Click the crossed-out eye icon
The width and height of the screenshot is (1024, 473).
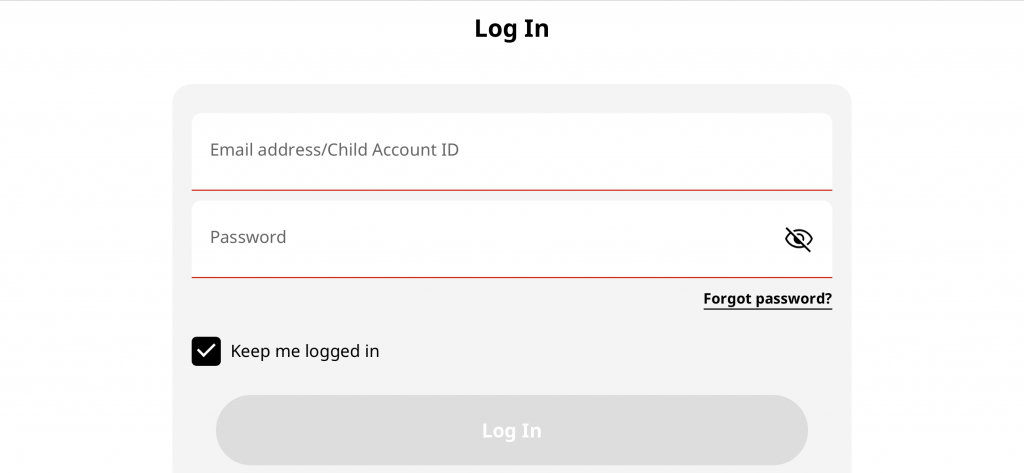798,239
